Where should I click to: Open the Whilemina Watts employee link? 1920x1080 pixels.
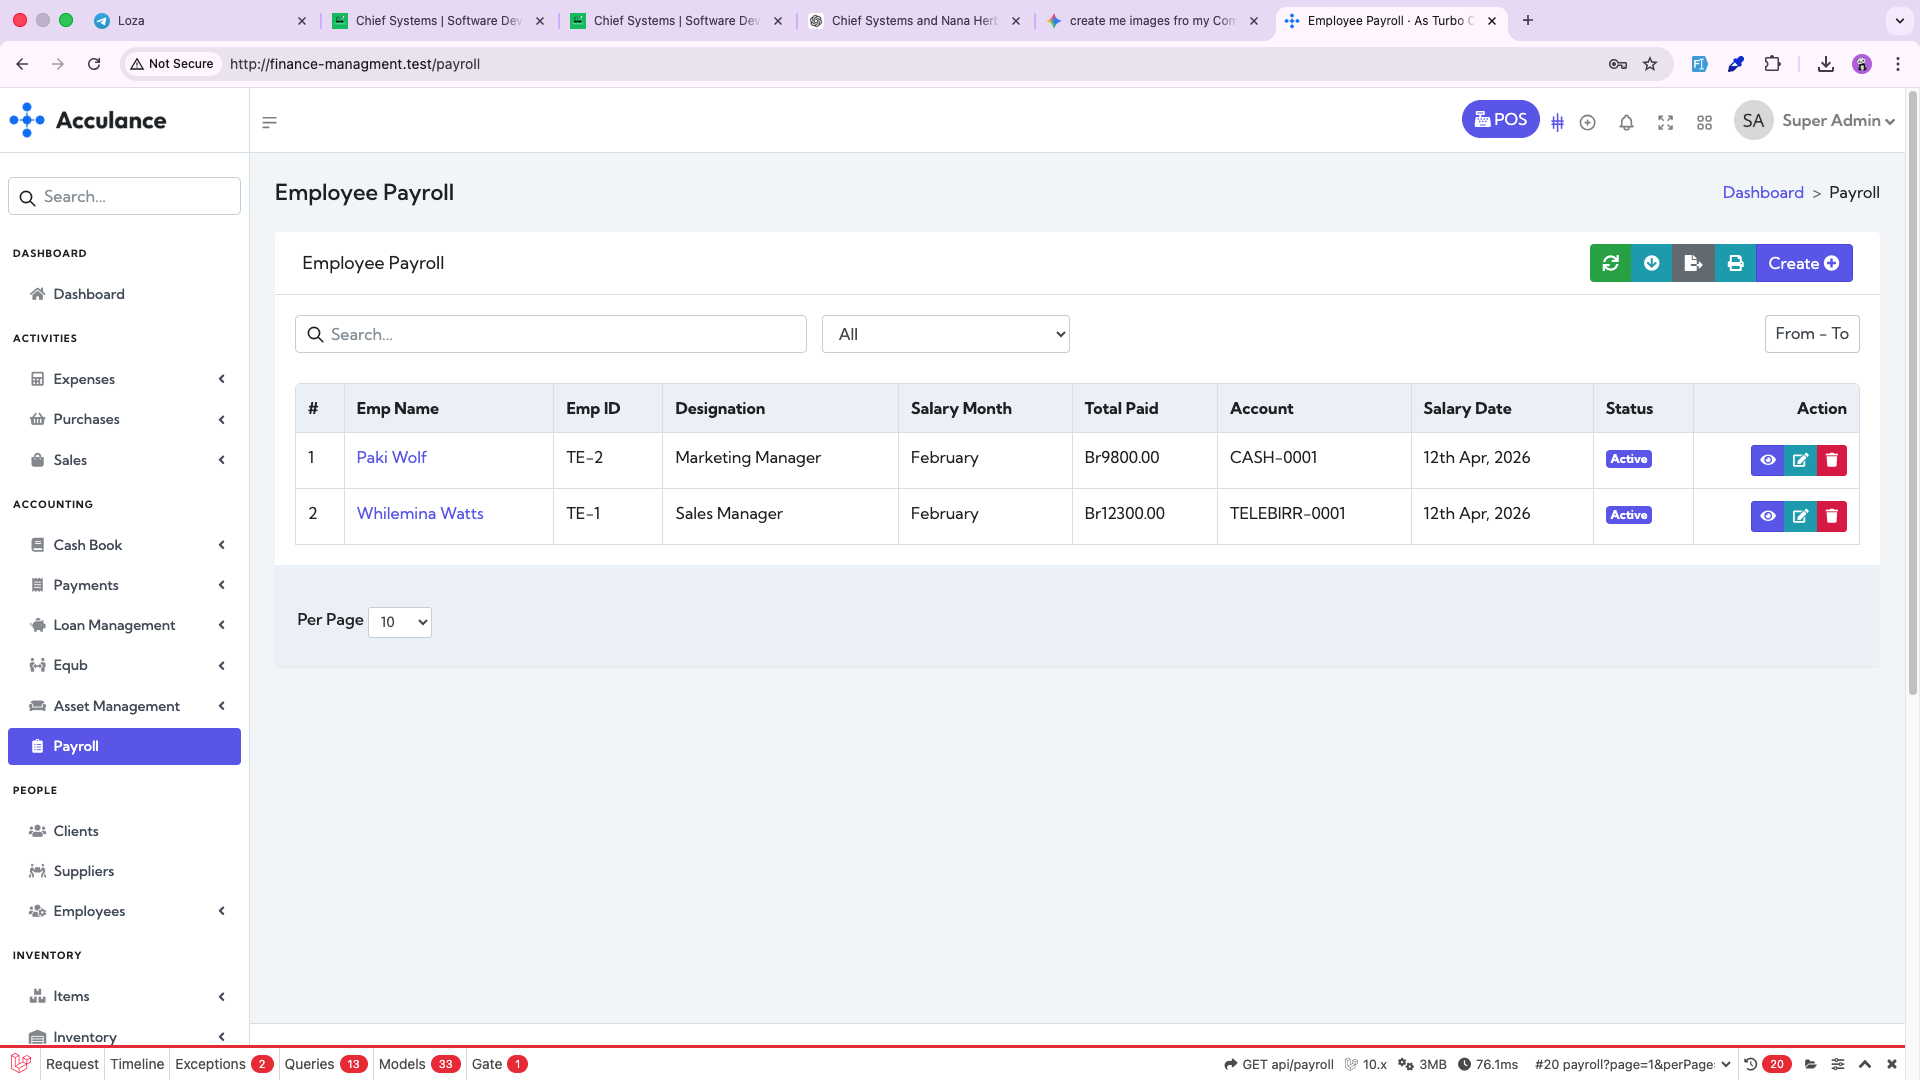420,513
